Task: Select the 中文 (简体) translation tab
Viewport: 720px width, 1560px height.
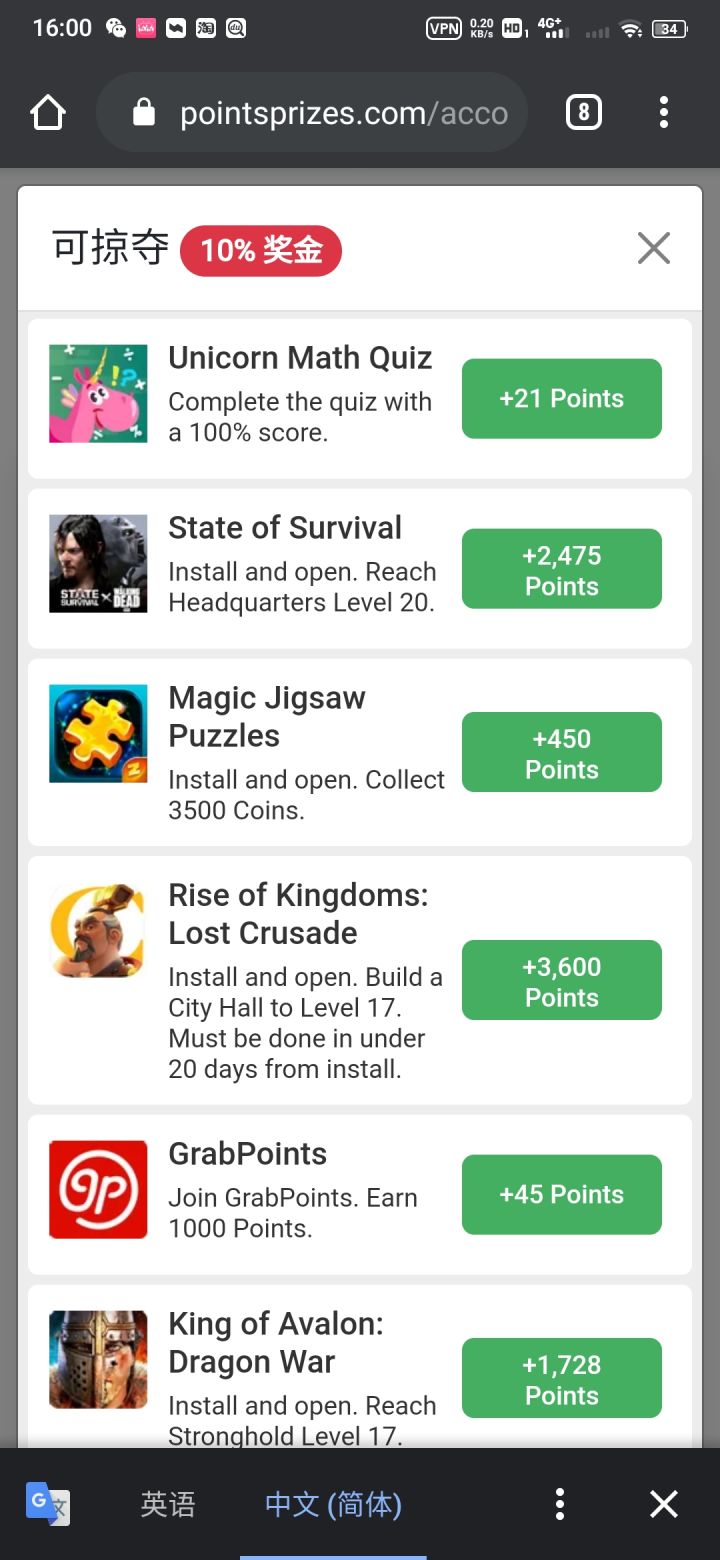Action: coord(333,1504)
